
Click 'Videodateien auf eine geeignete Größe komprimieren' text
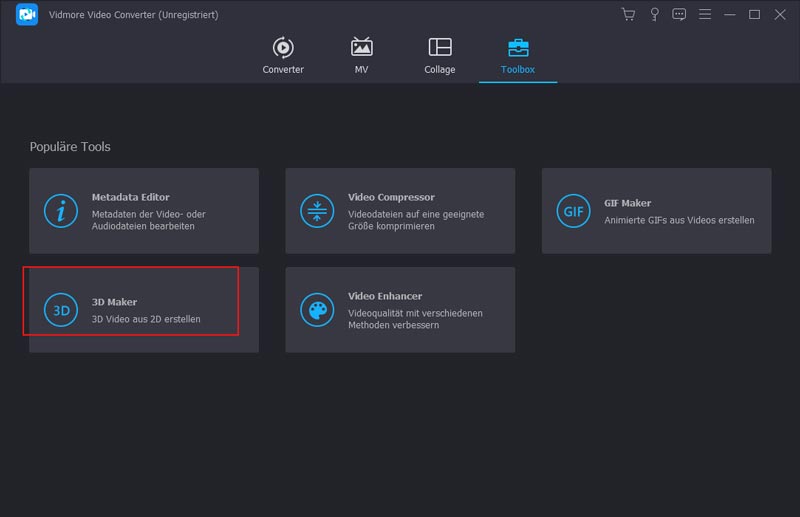click(416, 220)
